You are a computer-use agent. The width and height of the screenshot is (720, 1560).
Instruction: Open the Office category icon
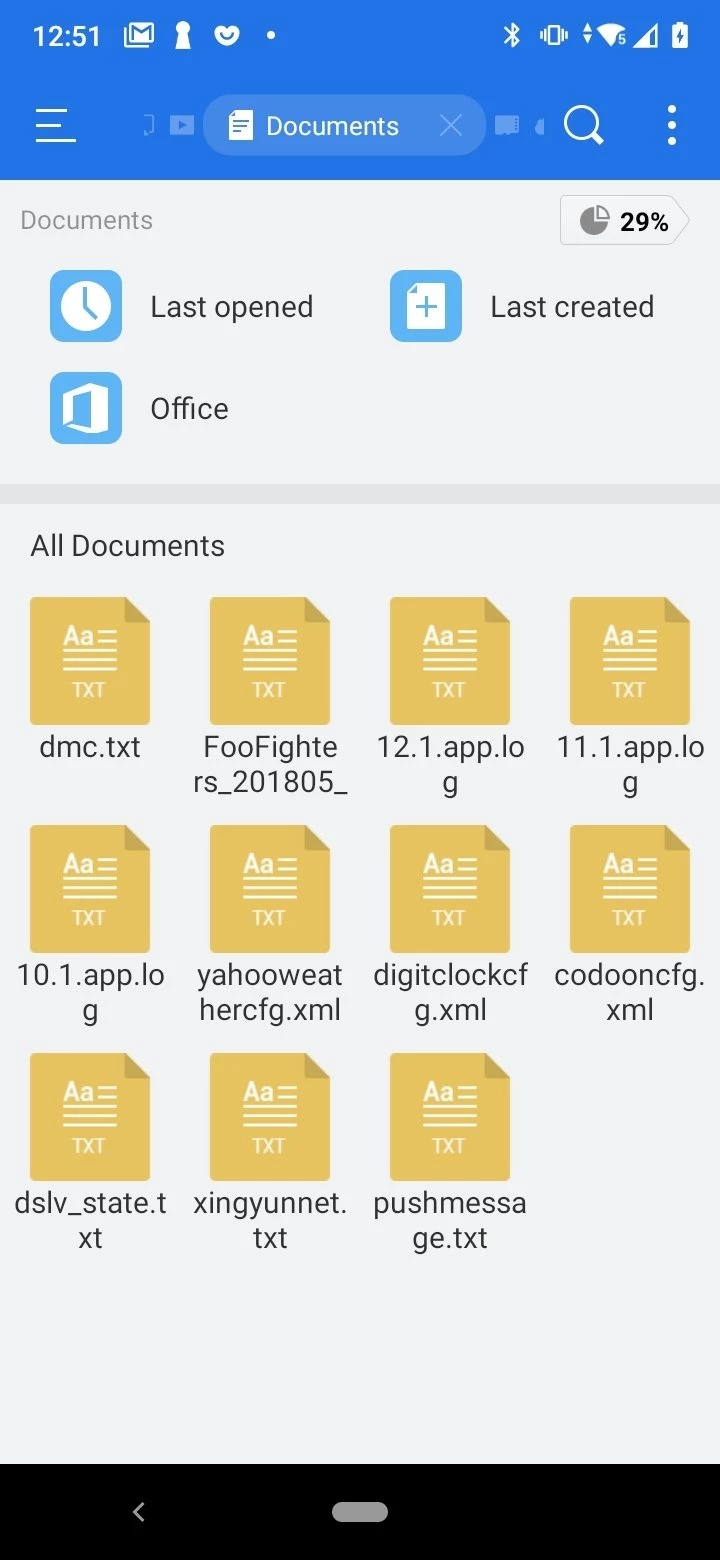86,408
